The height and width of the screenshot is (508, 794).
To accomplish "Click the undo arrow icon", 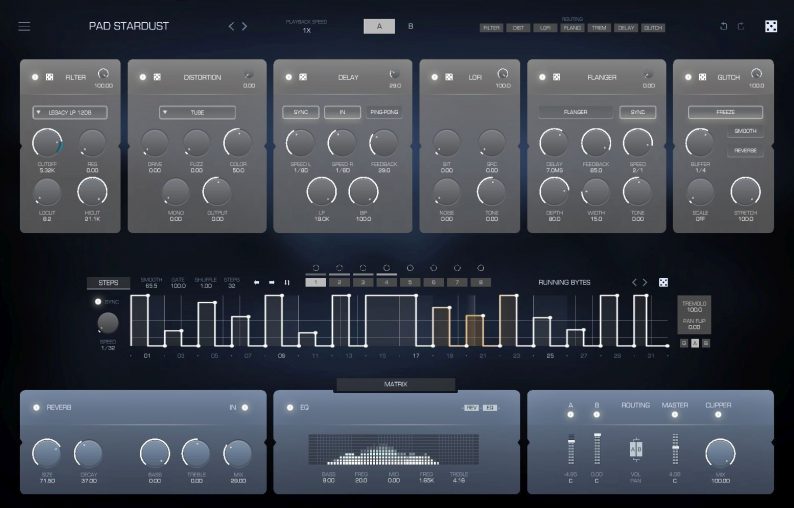I will tap(724, 26).
